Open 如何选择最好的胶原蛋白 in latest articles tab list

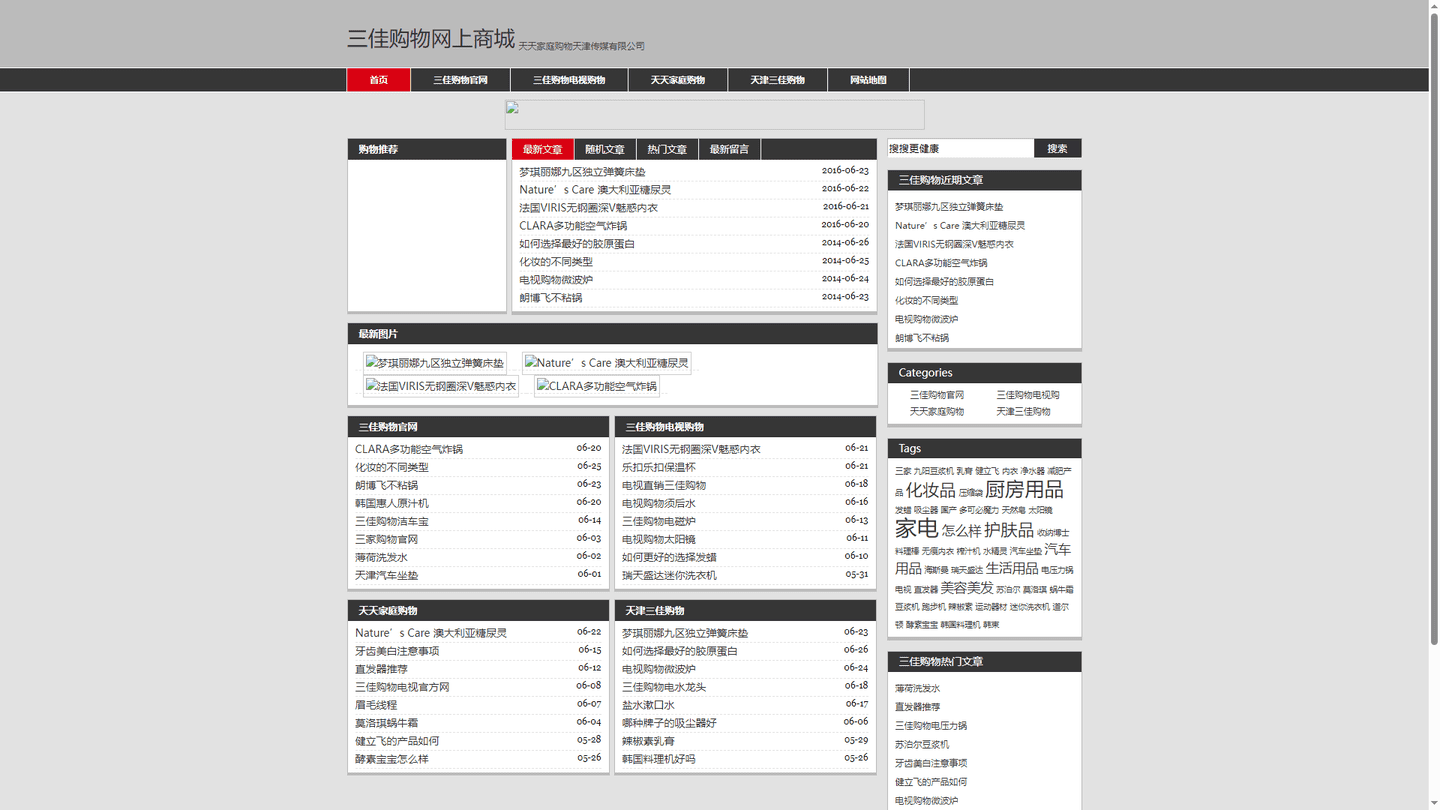(577, 244)
